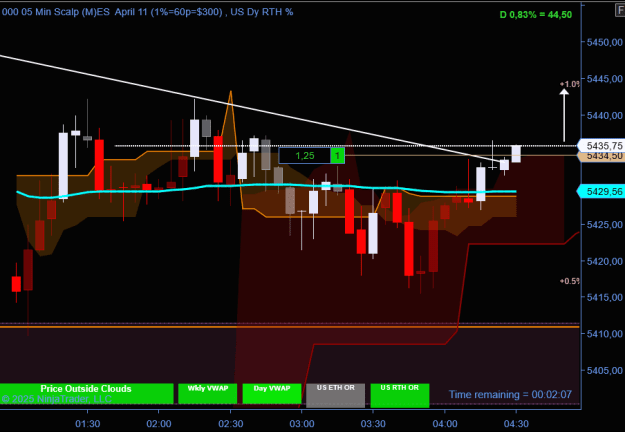
Task: Toggle the US RTH OR button
Action: pos(400,395)
